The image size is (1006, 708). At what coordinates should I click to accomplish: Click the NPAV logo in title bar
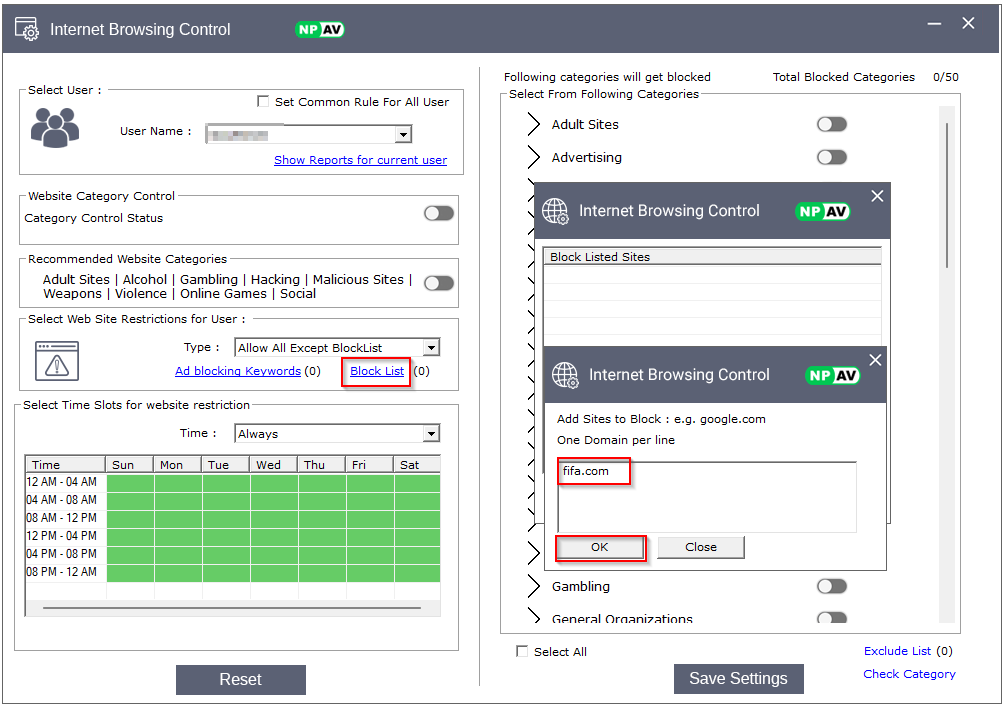coord(320,29)
